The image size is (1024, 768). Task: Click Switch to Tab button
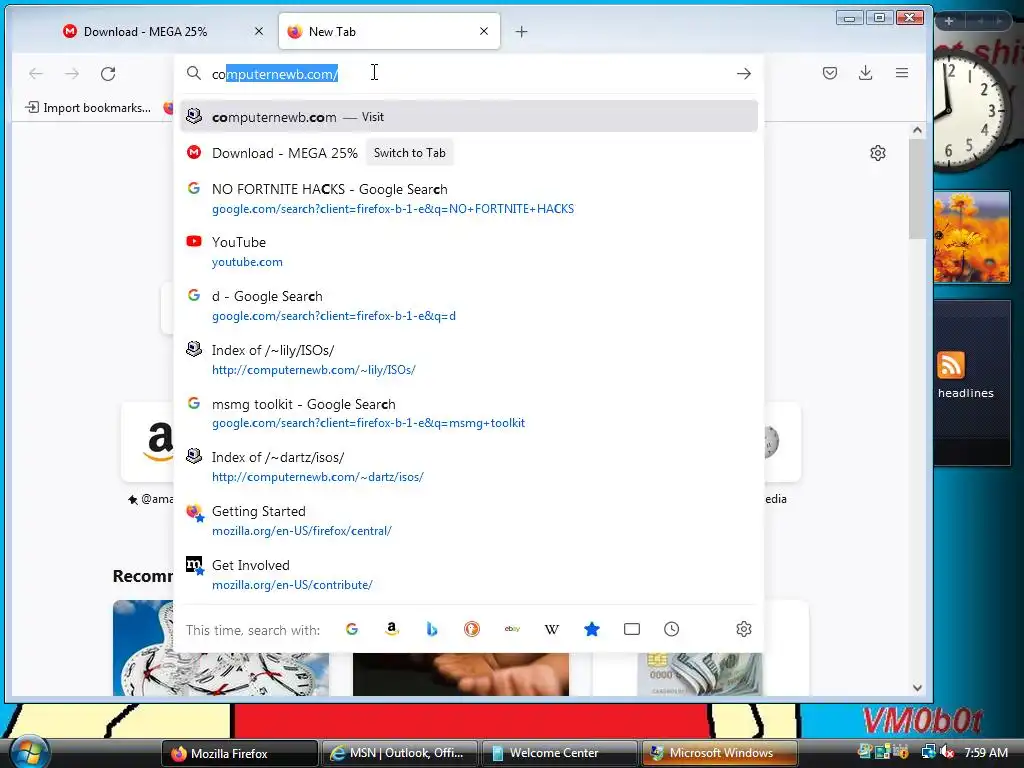(x=409, y=153)
